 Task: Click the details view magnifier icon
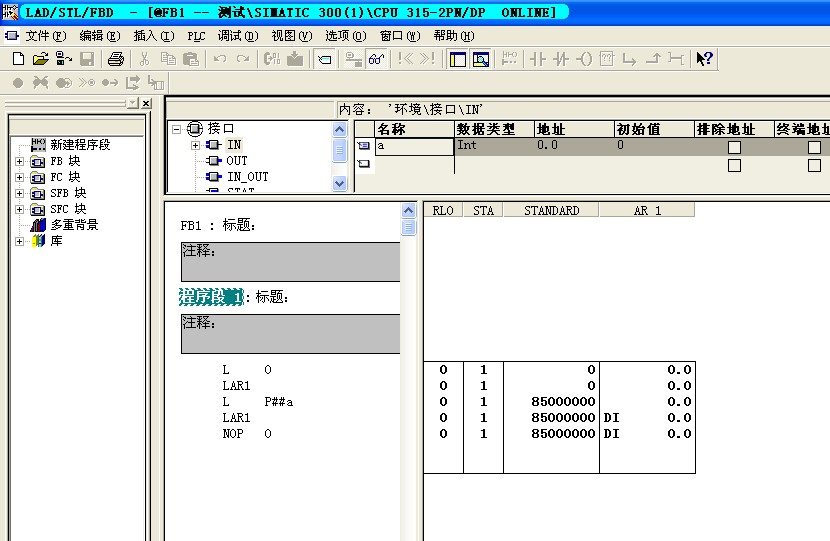coord(481,59)
